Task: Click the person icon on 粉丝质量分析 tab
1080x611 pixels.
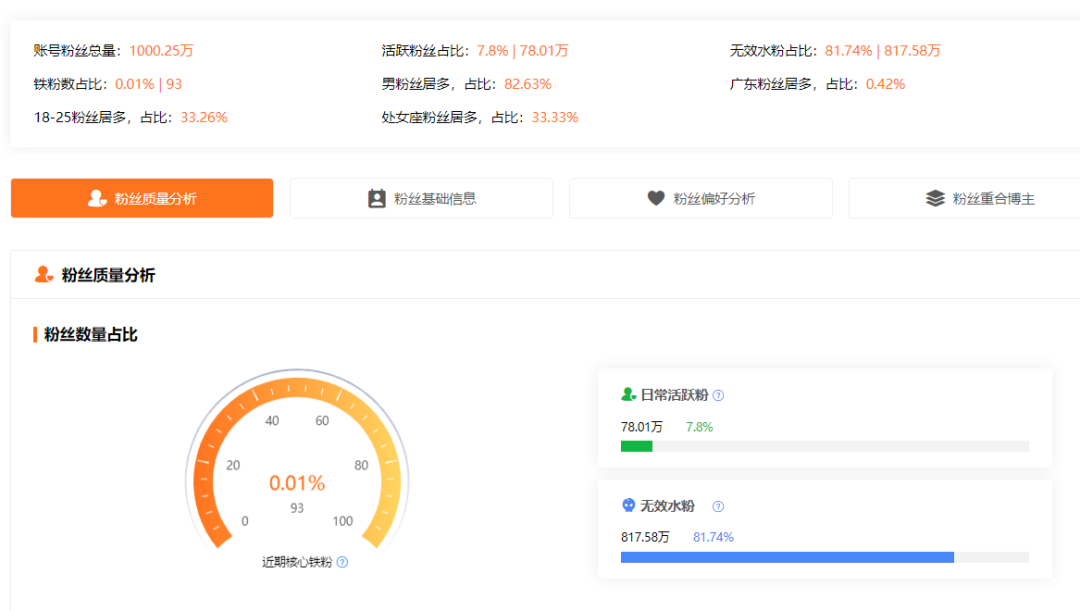Action: [x=96, y=198]
